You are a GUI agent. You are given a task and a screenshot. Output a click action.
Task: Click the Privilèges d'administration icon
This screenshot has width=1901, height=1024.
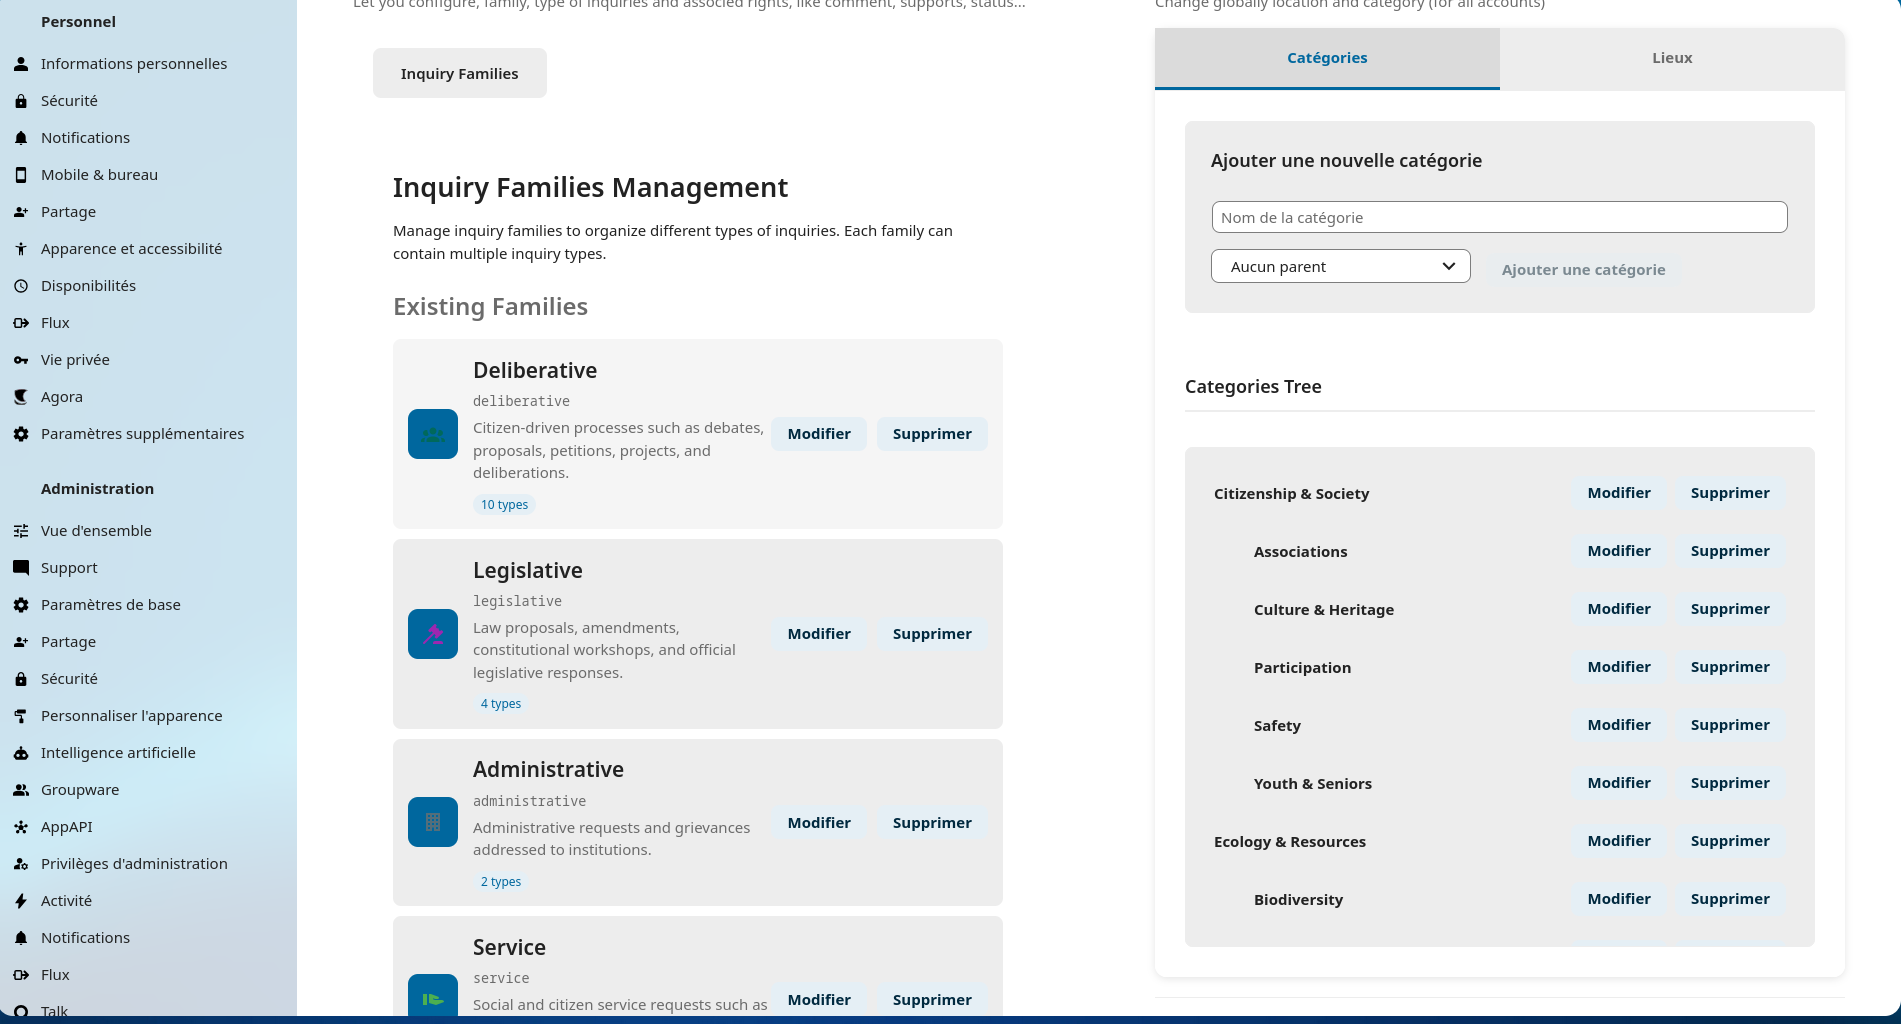click(x=21, y=864)
